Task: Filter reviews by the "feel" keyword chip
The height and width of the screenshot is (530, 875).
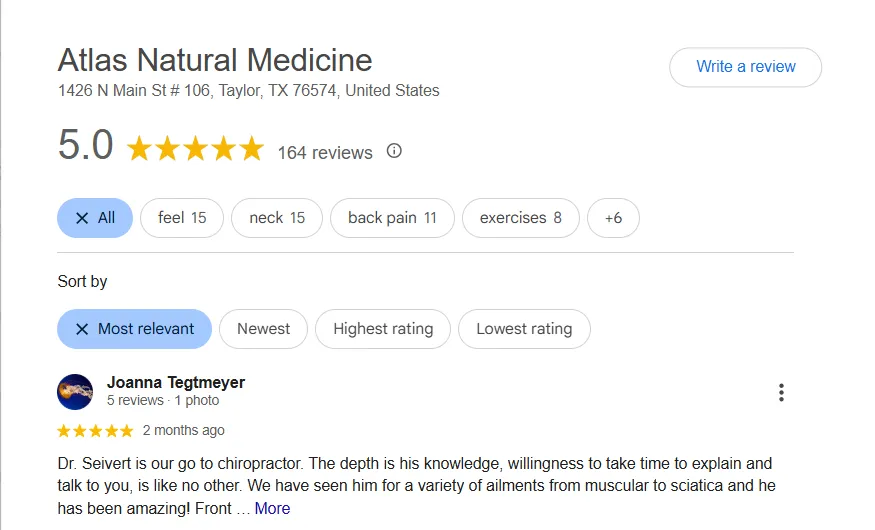Action: click(182, 218)
